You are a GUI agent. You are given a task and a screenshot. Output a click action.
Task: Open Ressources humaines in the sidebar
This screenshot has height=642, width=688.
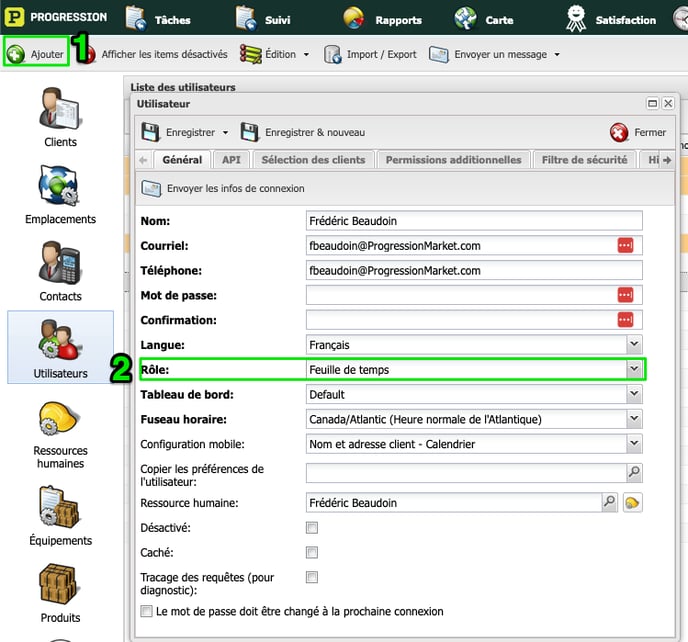pos(60,434)
